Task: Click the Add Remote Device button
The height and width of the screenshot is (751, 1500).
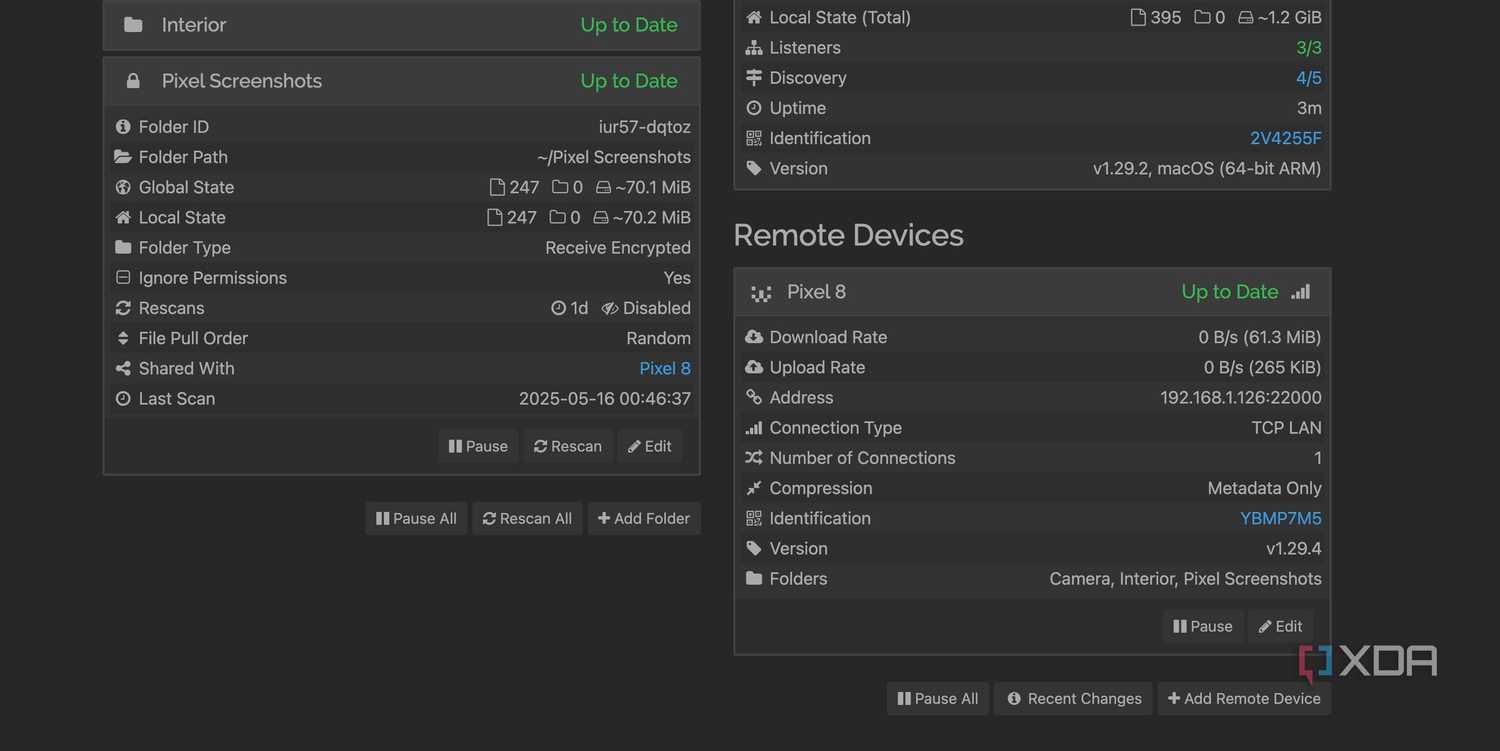Action: [1244, 698]
